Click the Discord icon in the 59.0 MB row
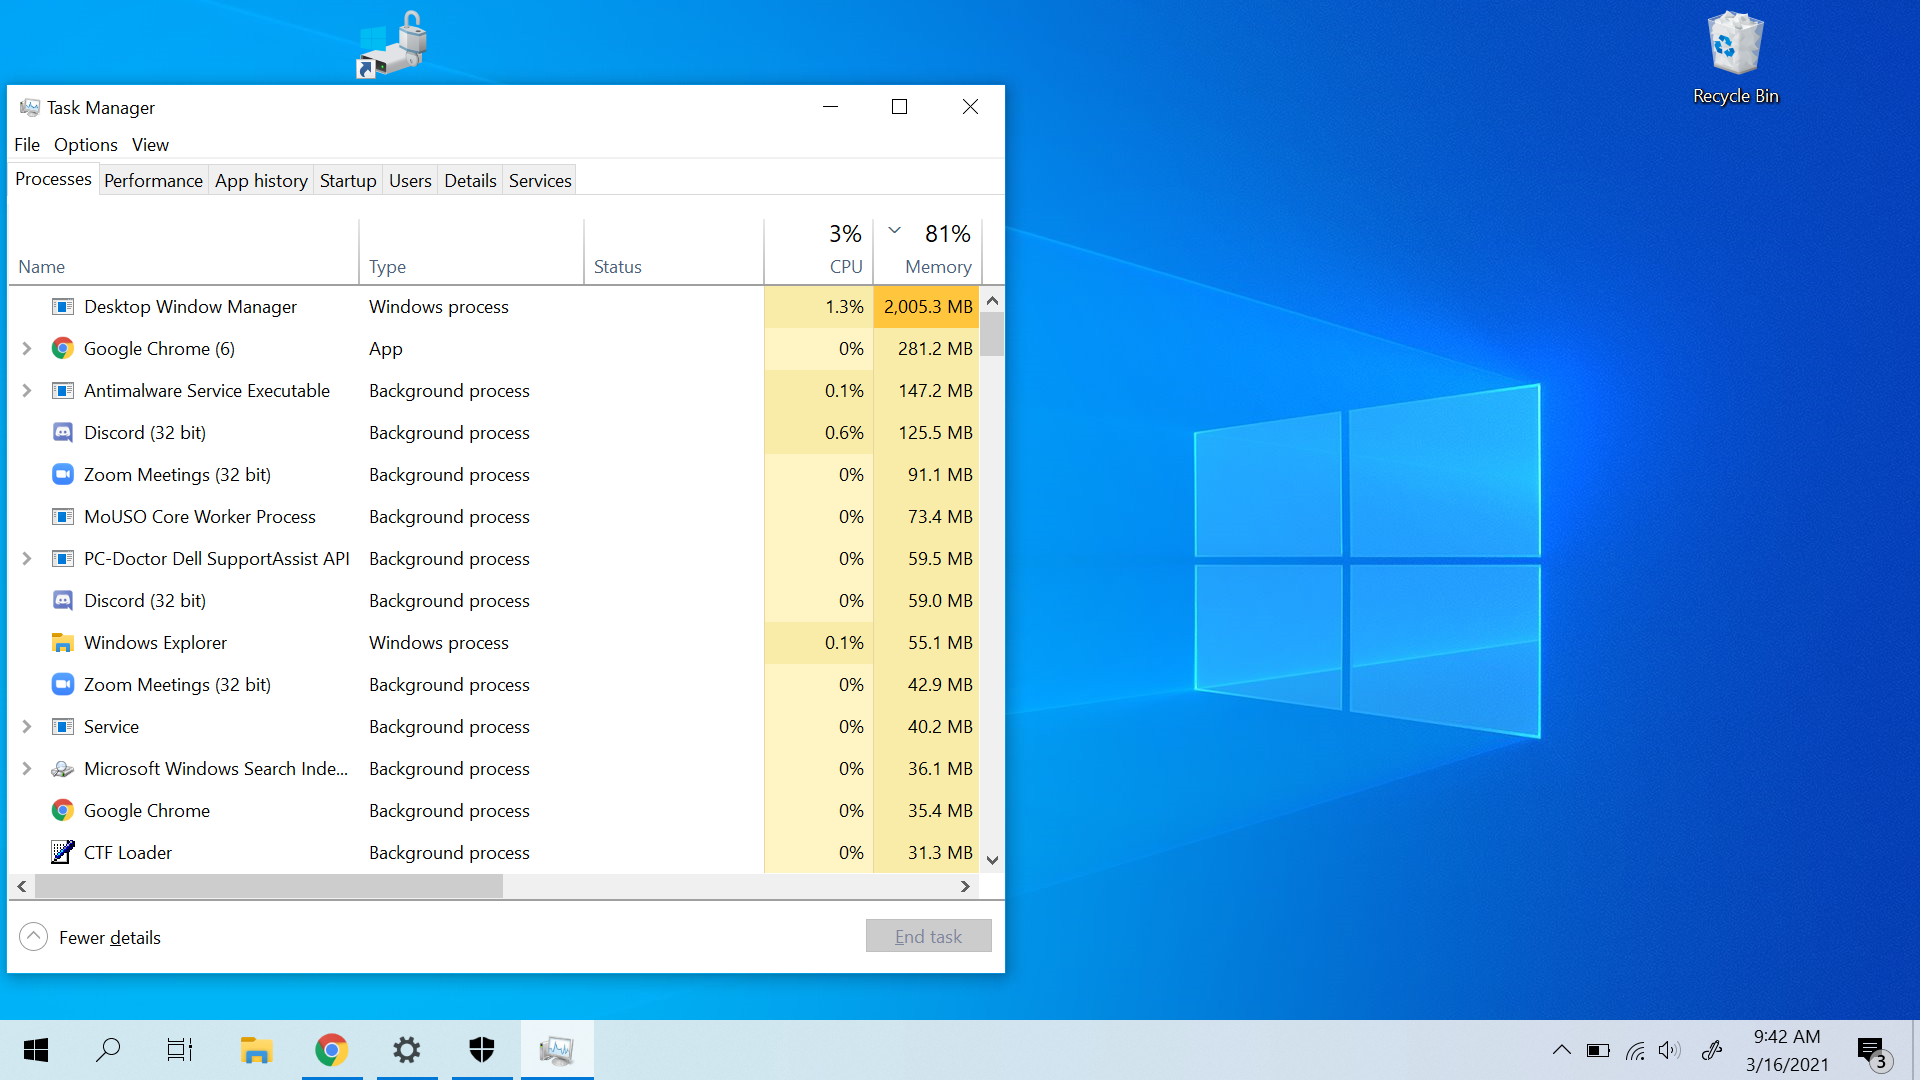This screenshot has height=1080, width=1920. point(63,601)
